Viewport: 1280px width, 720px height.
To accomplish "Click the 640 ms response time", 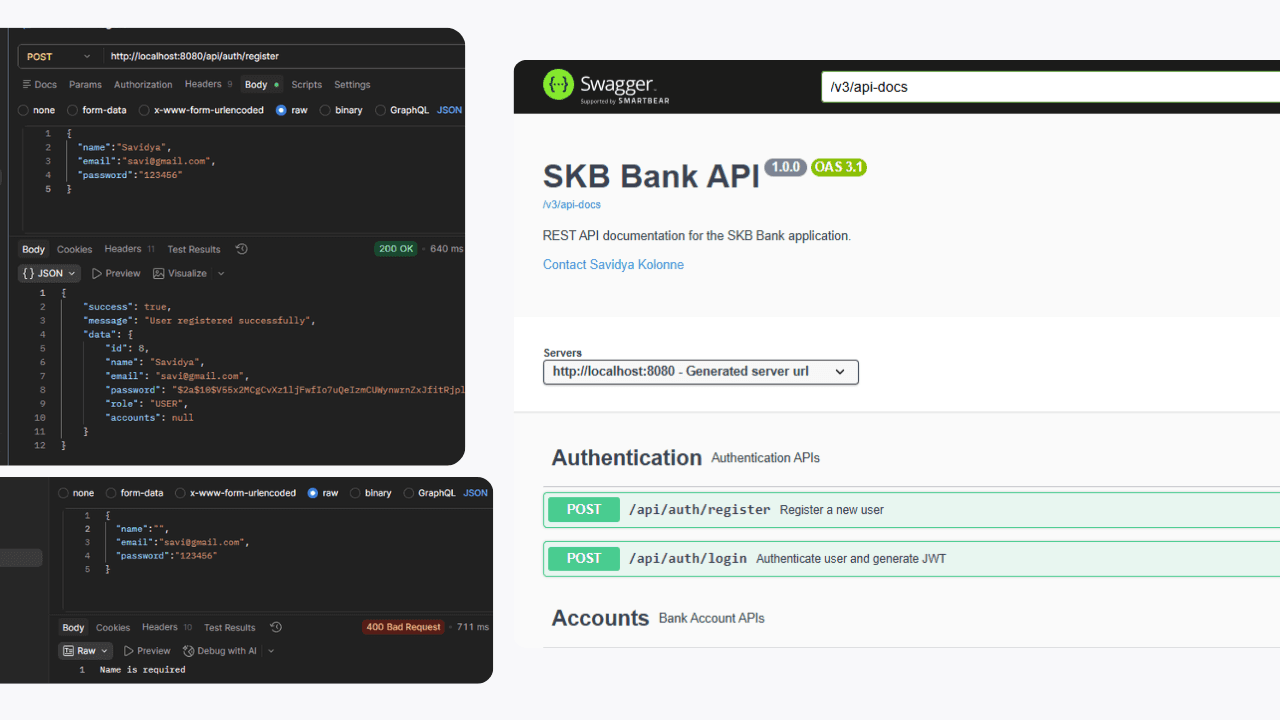I will click(x=446, y=249).
